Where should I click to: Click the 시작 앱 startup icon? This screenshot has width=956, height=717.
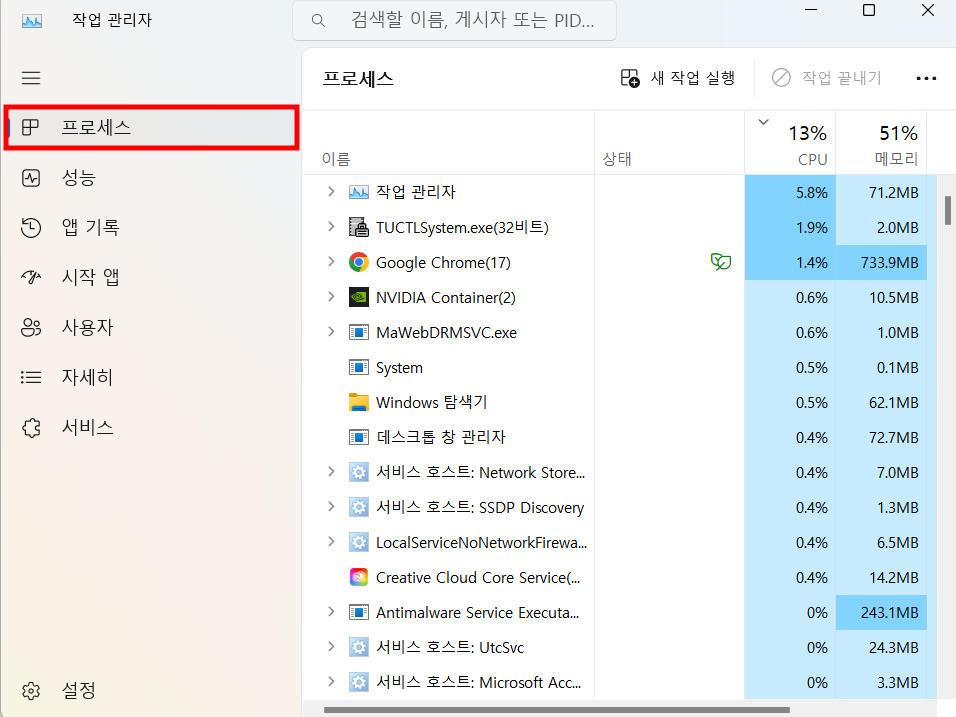click(x=31, y=277)
